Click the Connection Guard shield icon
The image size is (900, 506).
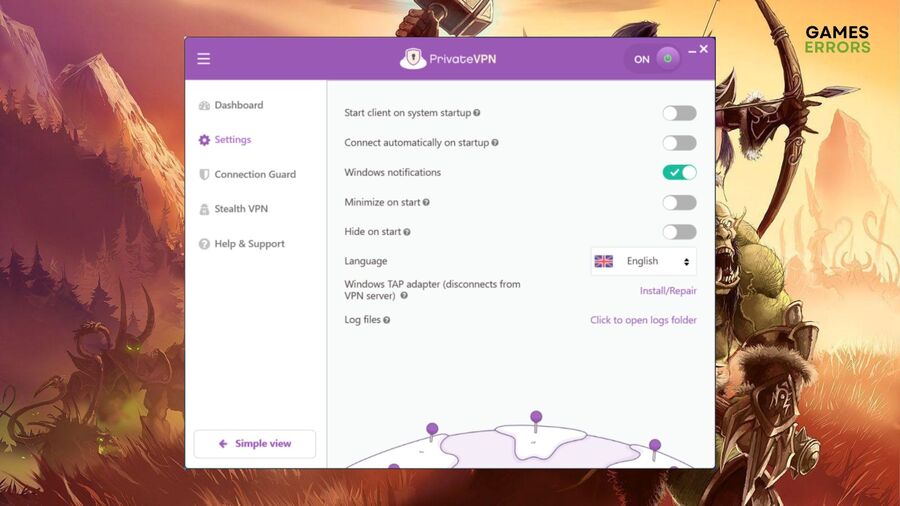click(x=204, y=174)
